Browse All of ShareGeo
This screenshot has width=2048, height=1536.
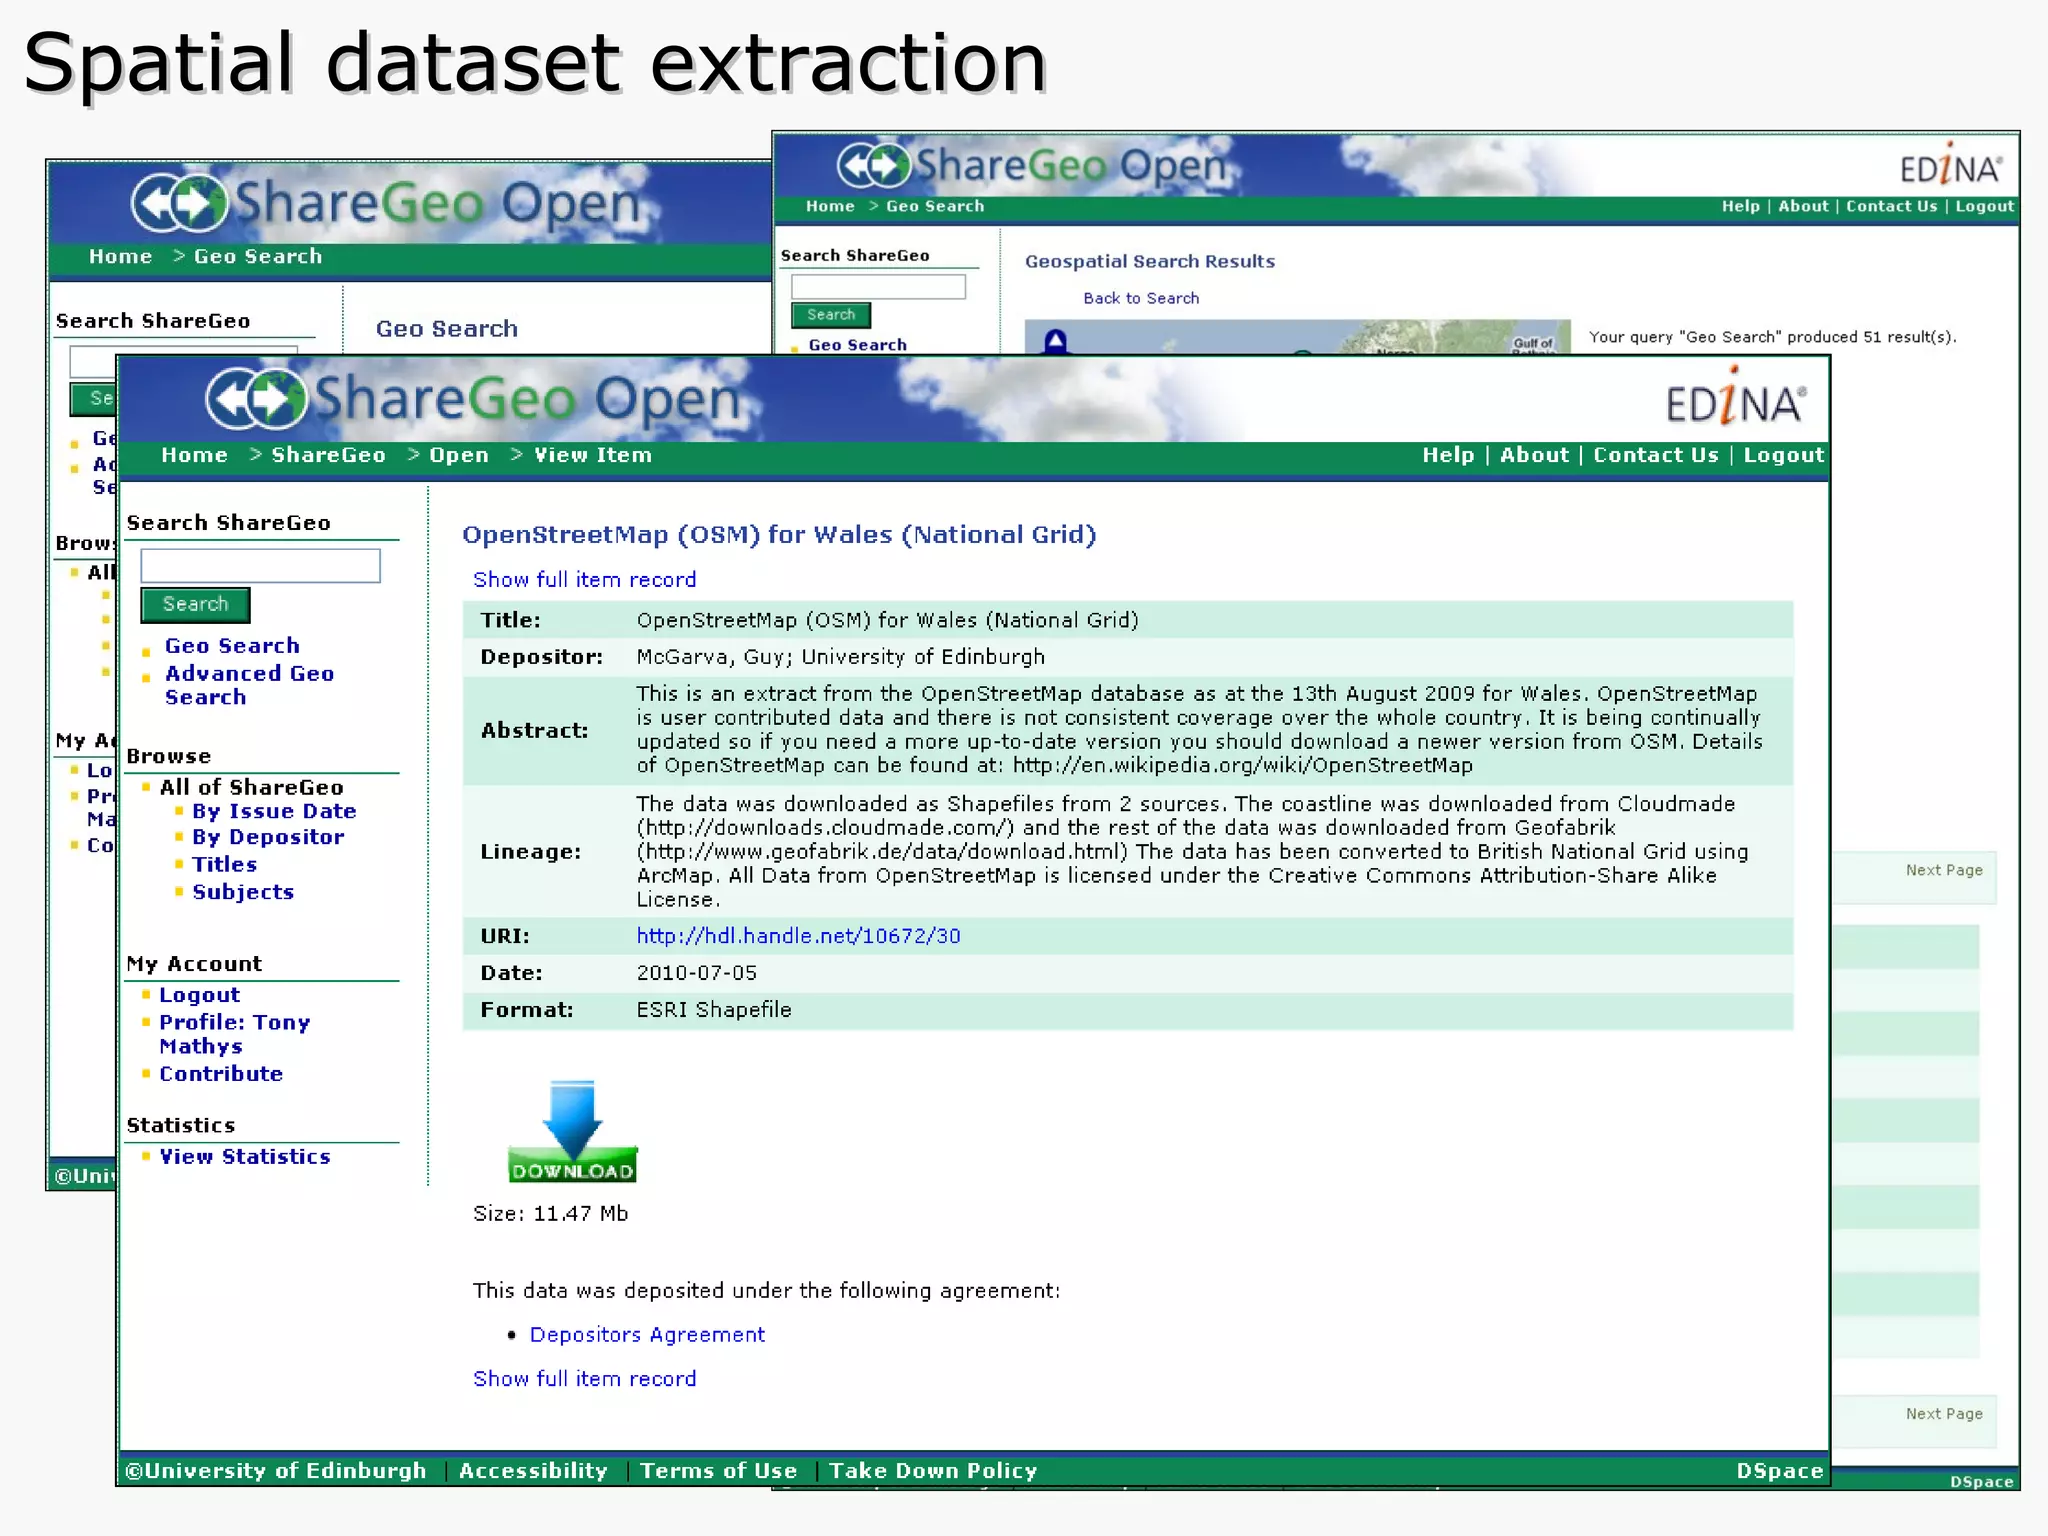click(251, 787)
